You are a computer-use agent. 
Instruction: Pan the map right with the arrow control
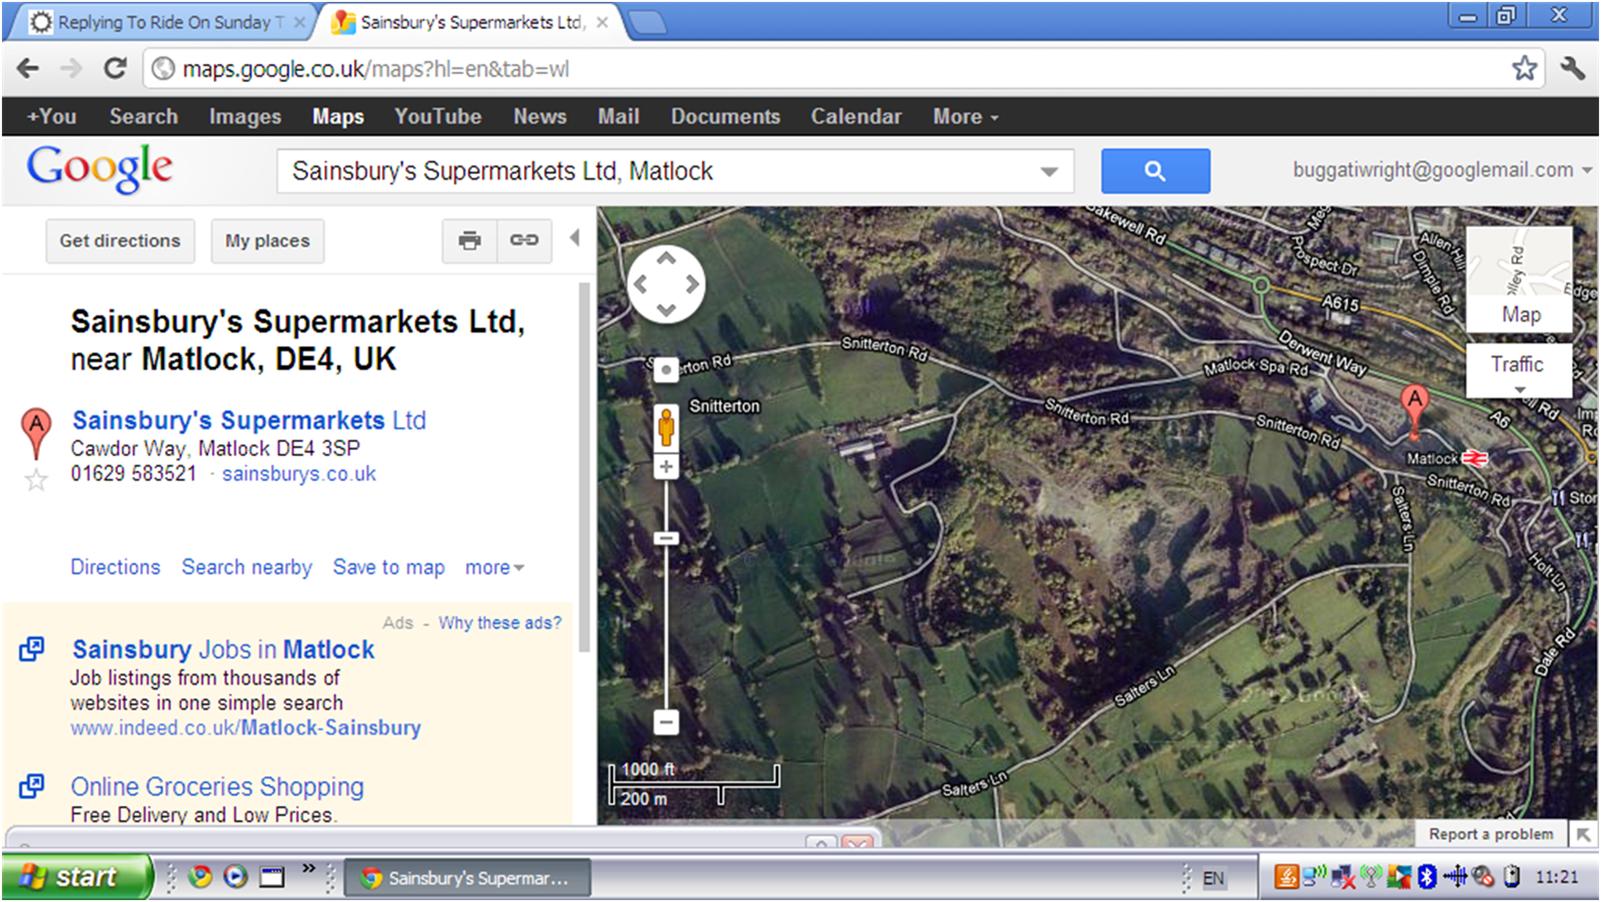[691, 285]
